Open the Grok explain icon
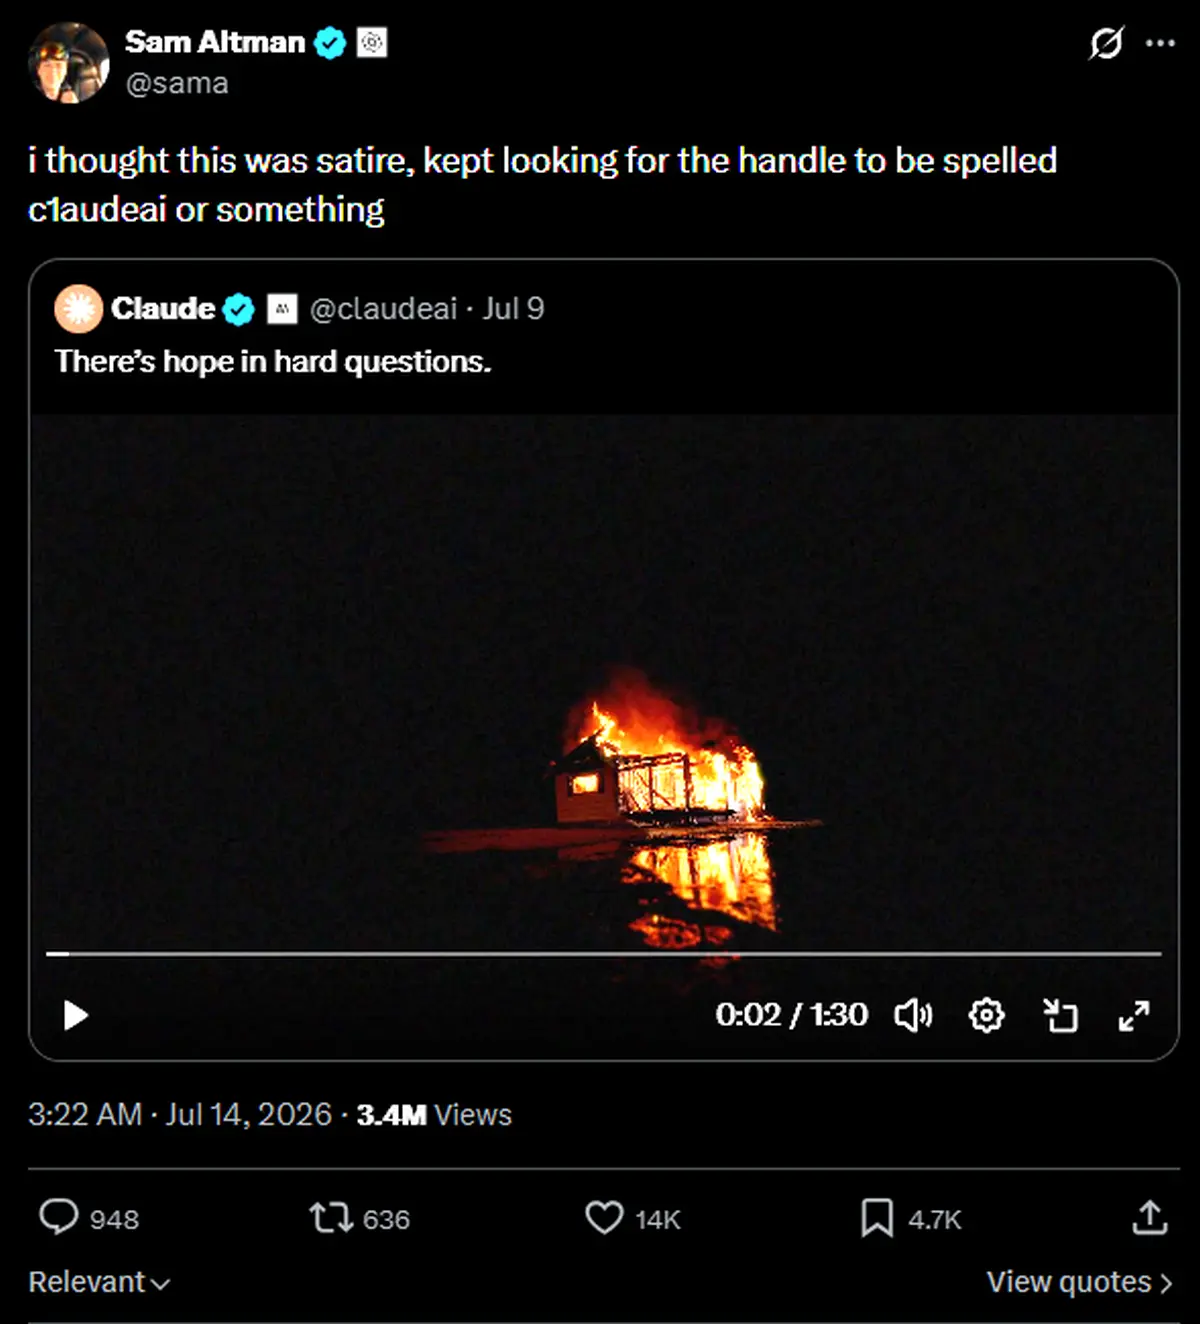The image size is (1200, 1324). point(1106,43)
